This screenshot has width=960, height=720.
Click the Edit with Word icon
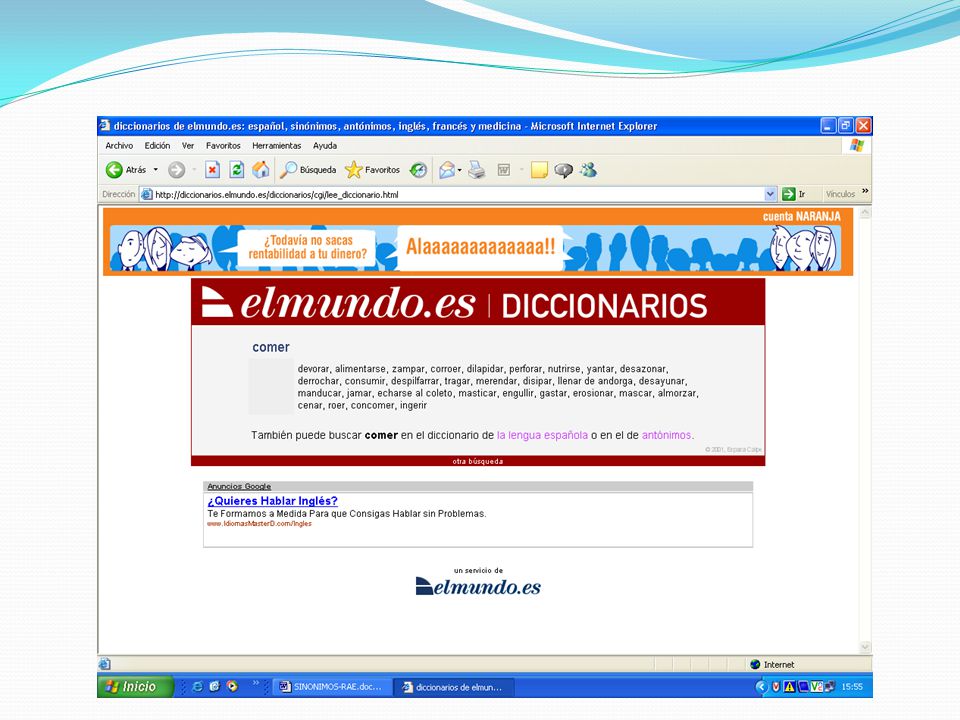click(x=504, y=170)
